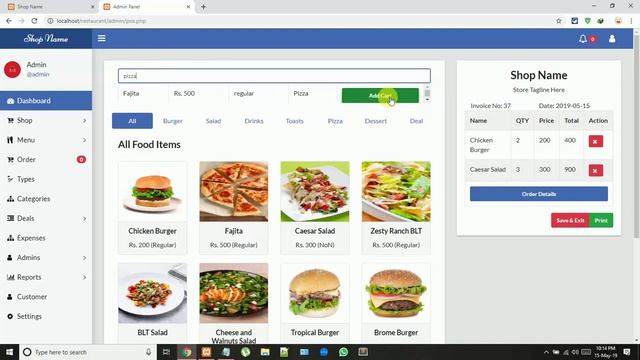Click the Shop cart icon in sidebar
640x360 pixels.
(11, 120)
